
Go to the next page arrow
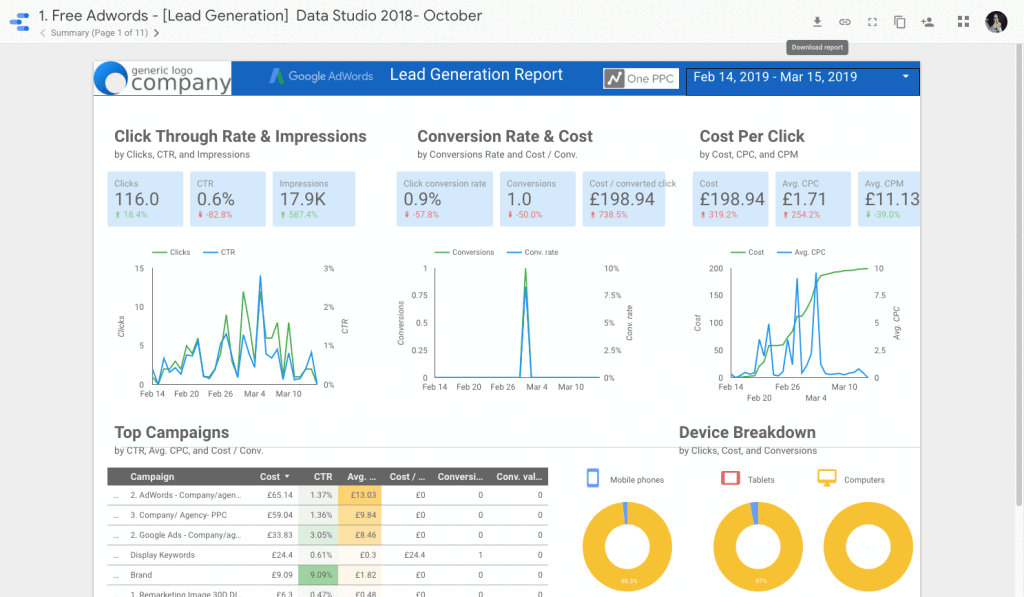pyautogui.click(x=156, y=33)
